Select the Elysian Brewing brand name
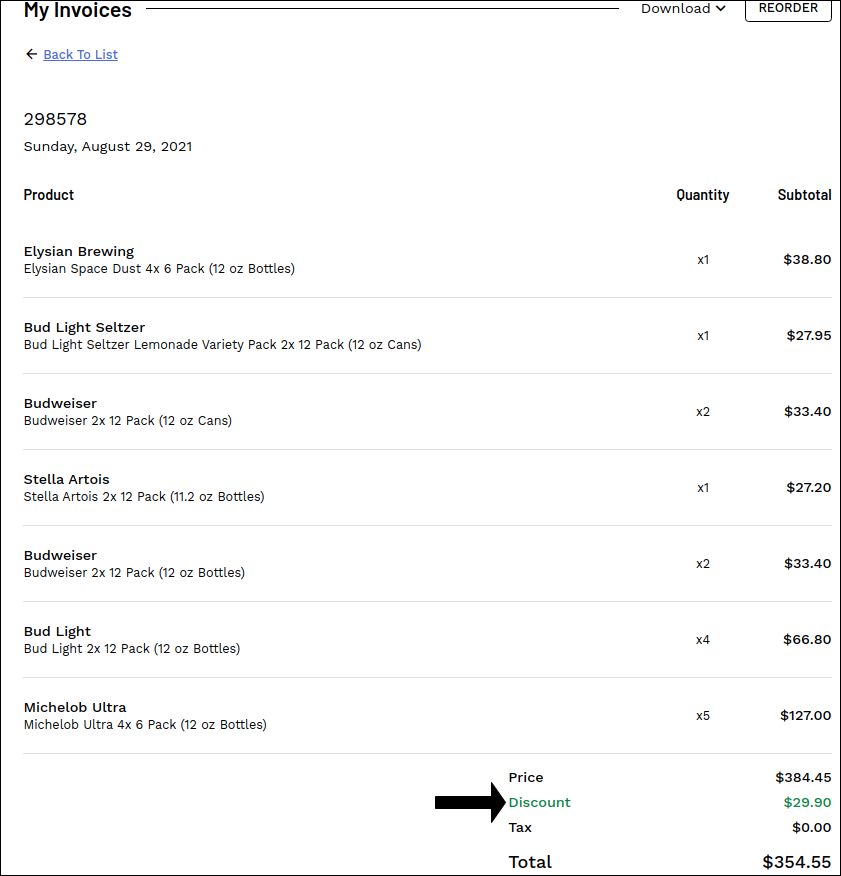This screenshot has width=841, height=876. (x=79, y=251)
